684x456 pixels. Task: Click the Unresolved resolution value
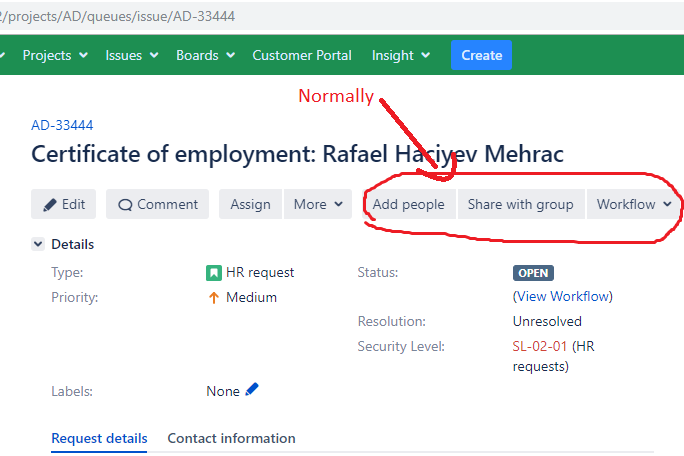tap(547, 321)
